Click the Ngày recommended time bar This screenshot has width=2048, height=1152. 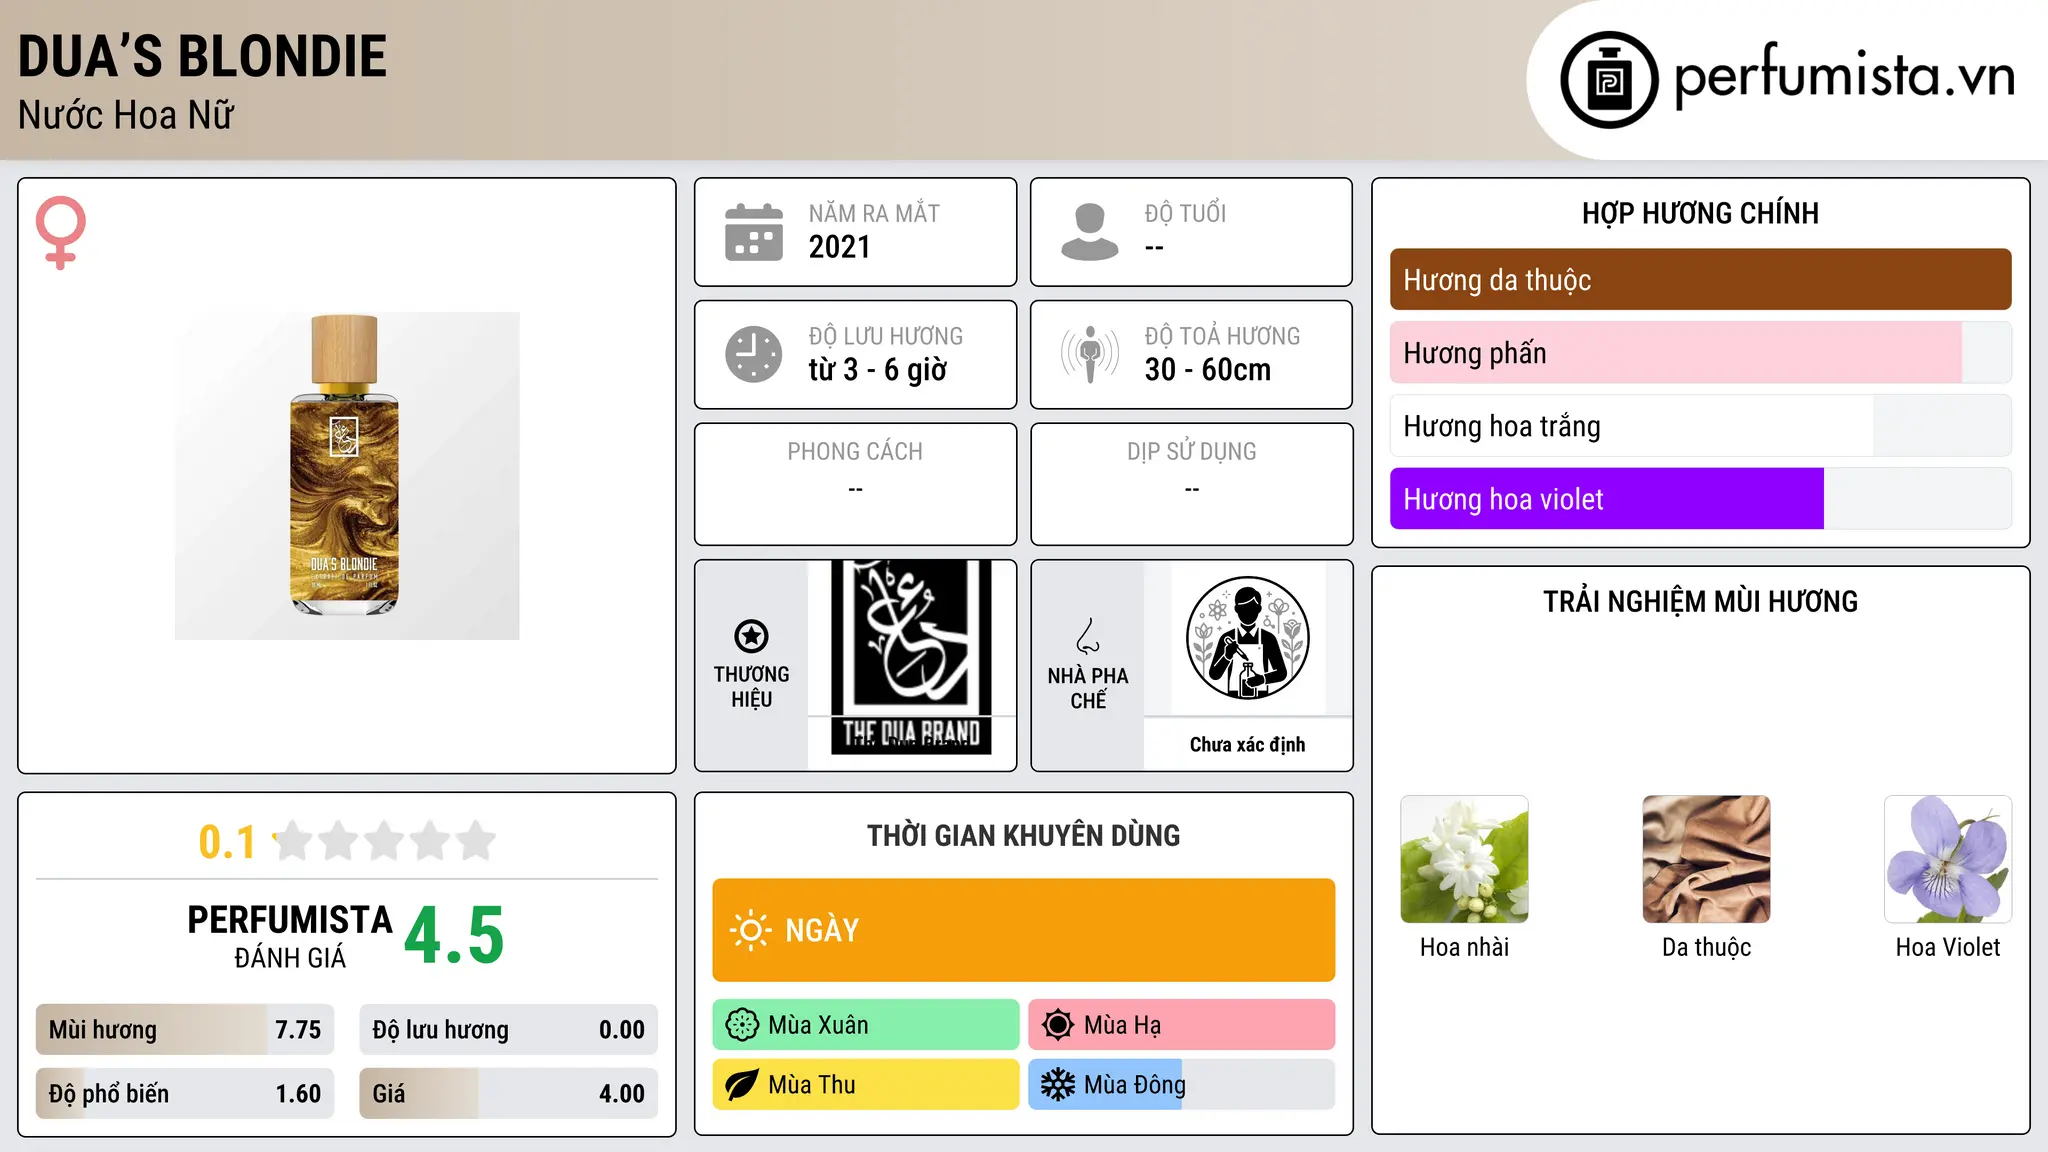click(x=1024, y=930)
